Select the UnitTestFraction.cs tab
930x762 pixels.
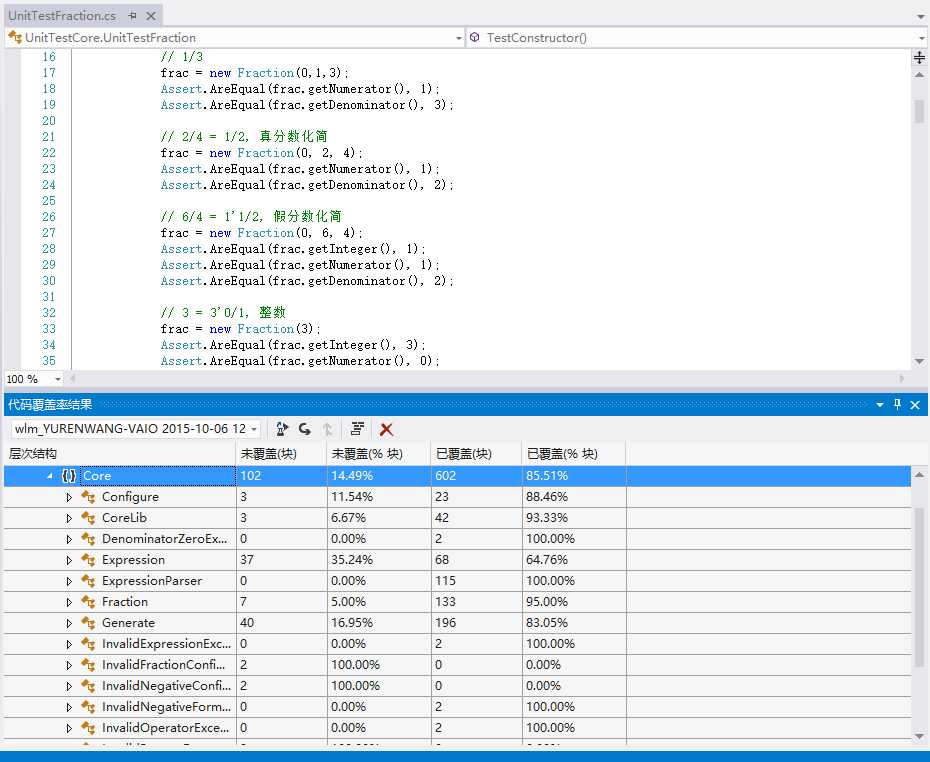point(62,16)
